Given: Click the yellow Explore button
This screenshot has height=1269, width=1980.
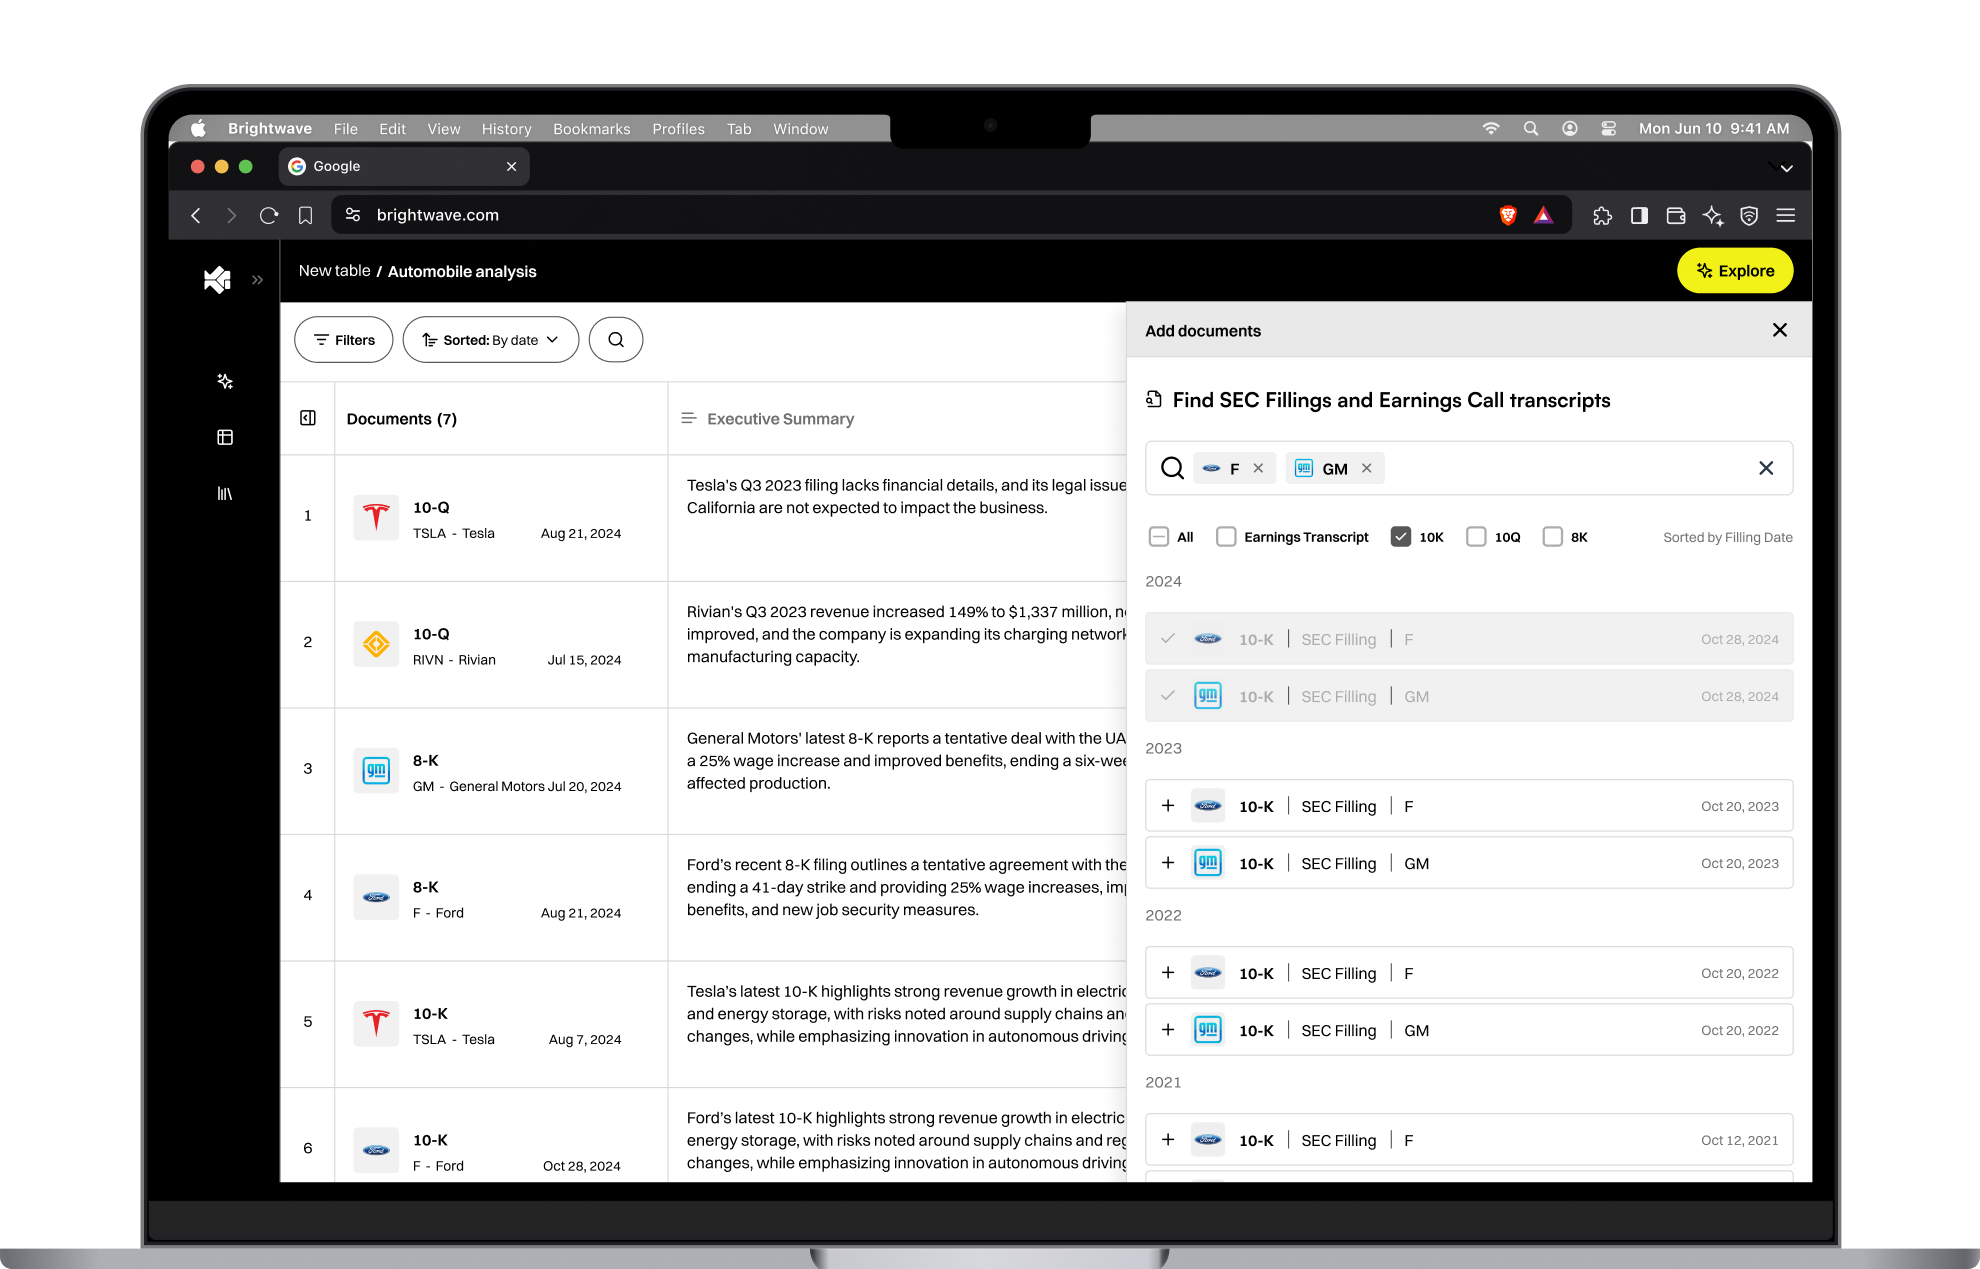Looking at the screenshot, I should [1735, 271].
